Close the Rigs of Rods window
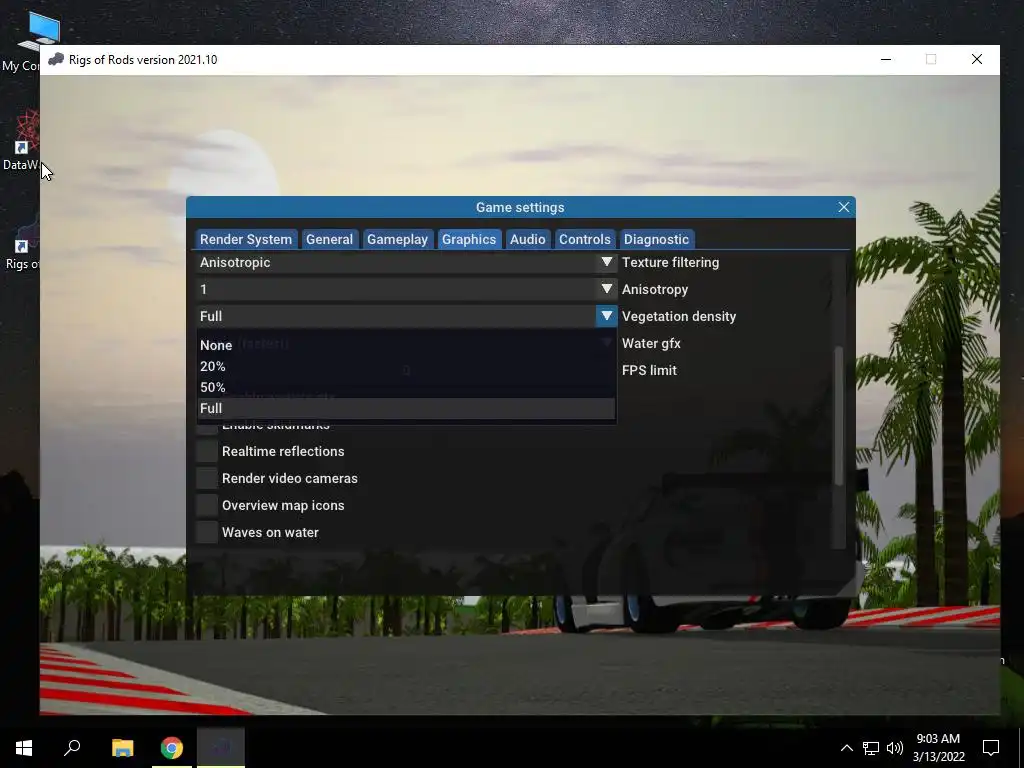1024x768 pixels. coord(977,59)
